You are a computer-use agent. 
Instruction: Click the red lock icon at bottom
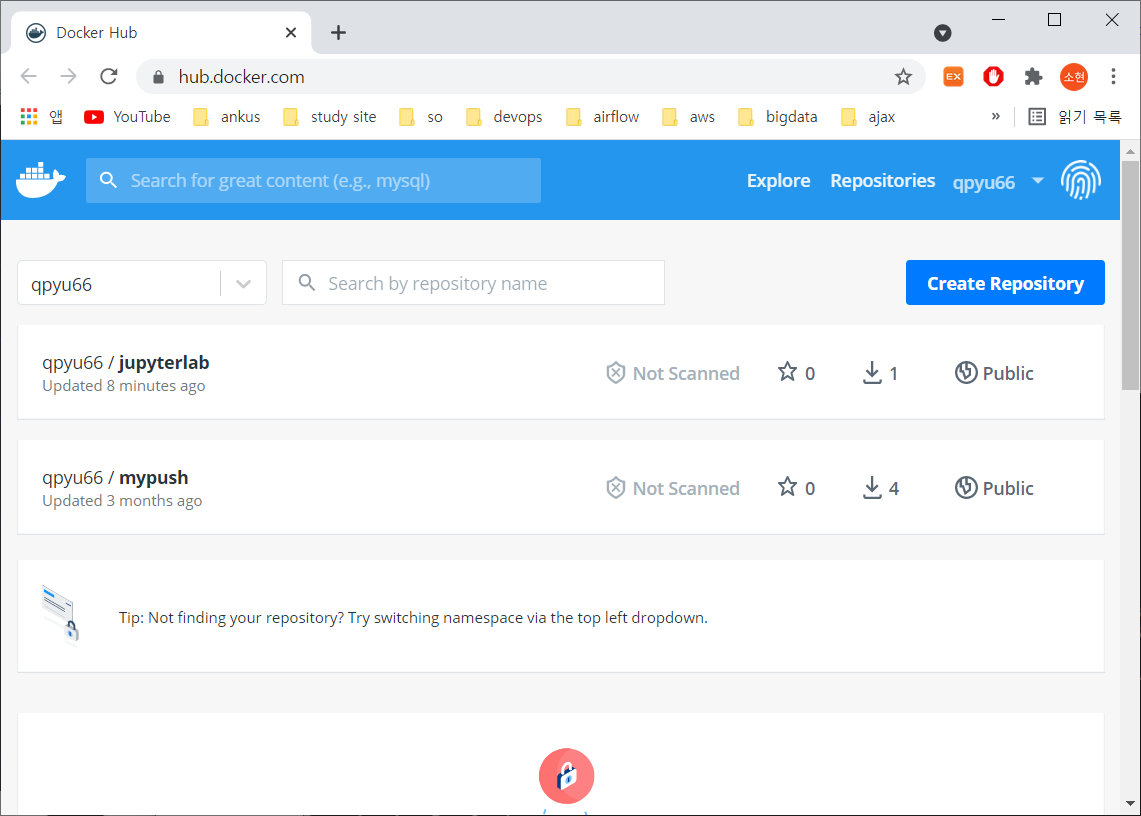pos(566,776)
